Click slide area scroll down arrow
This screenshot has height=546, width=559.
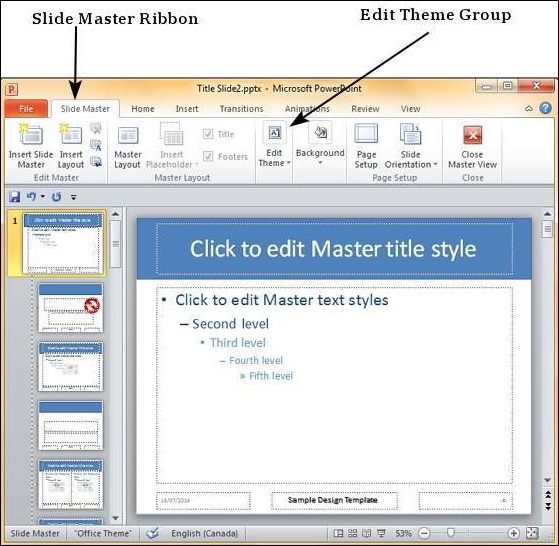tap(547, 480)
